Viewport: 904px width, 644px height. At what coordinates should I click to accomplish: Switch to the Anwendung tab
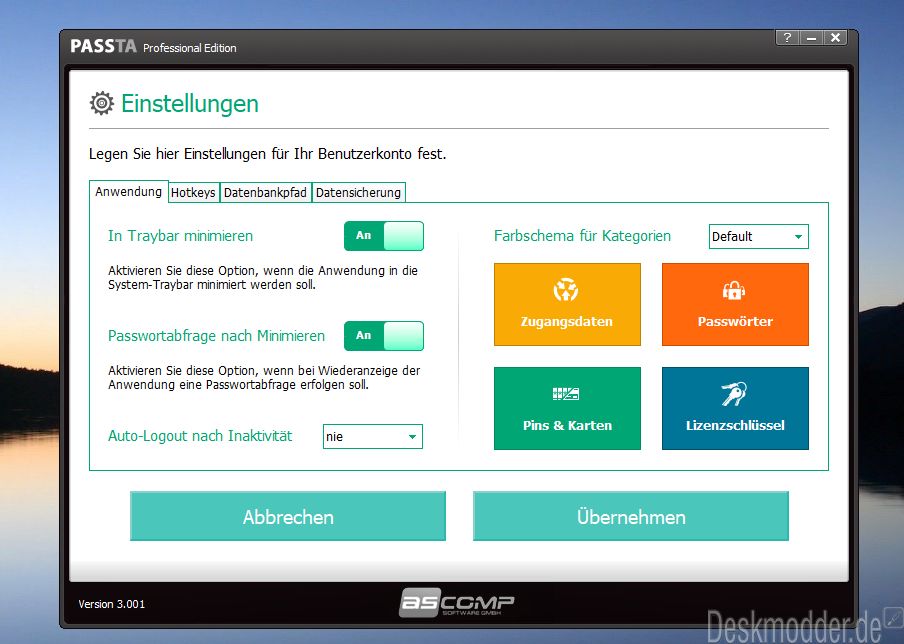[x=129, y=191]
